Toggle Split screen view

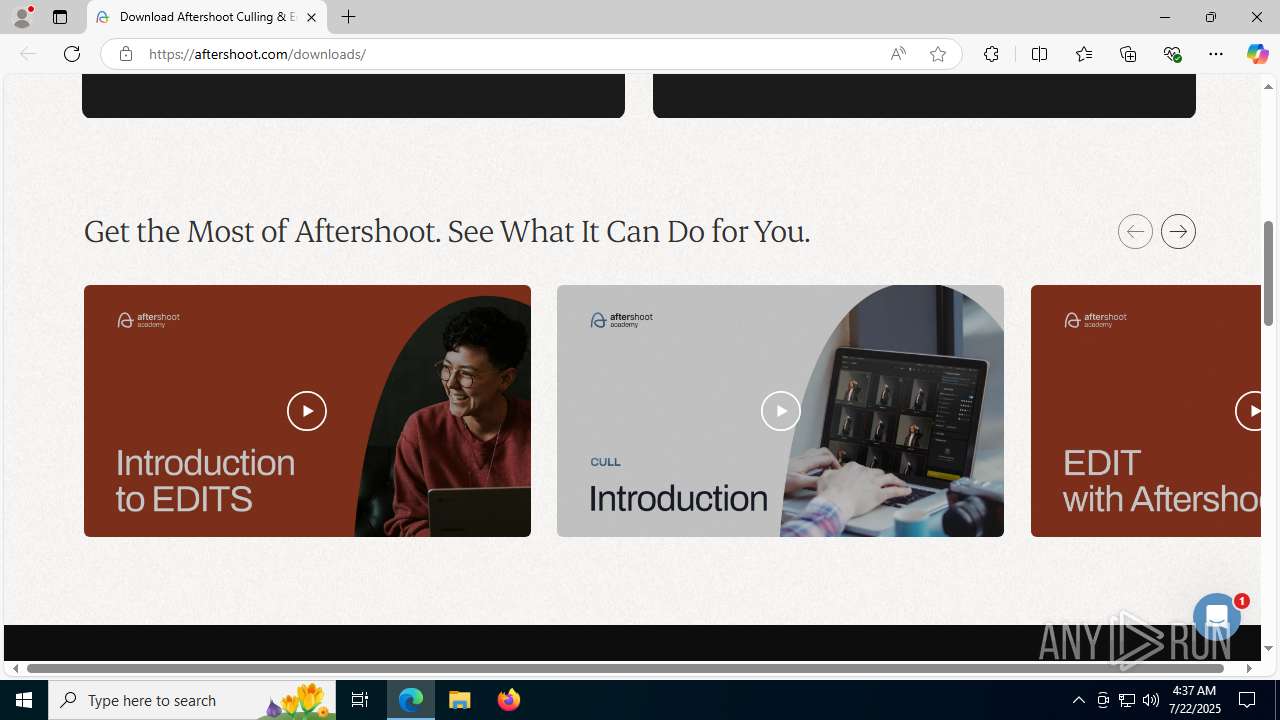1039,54
